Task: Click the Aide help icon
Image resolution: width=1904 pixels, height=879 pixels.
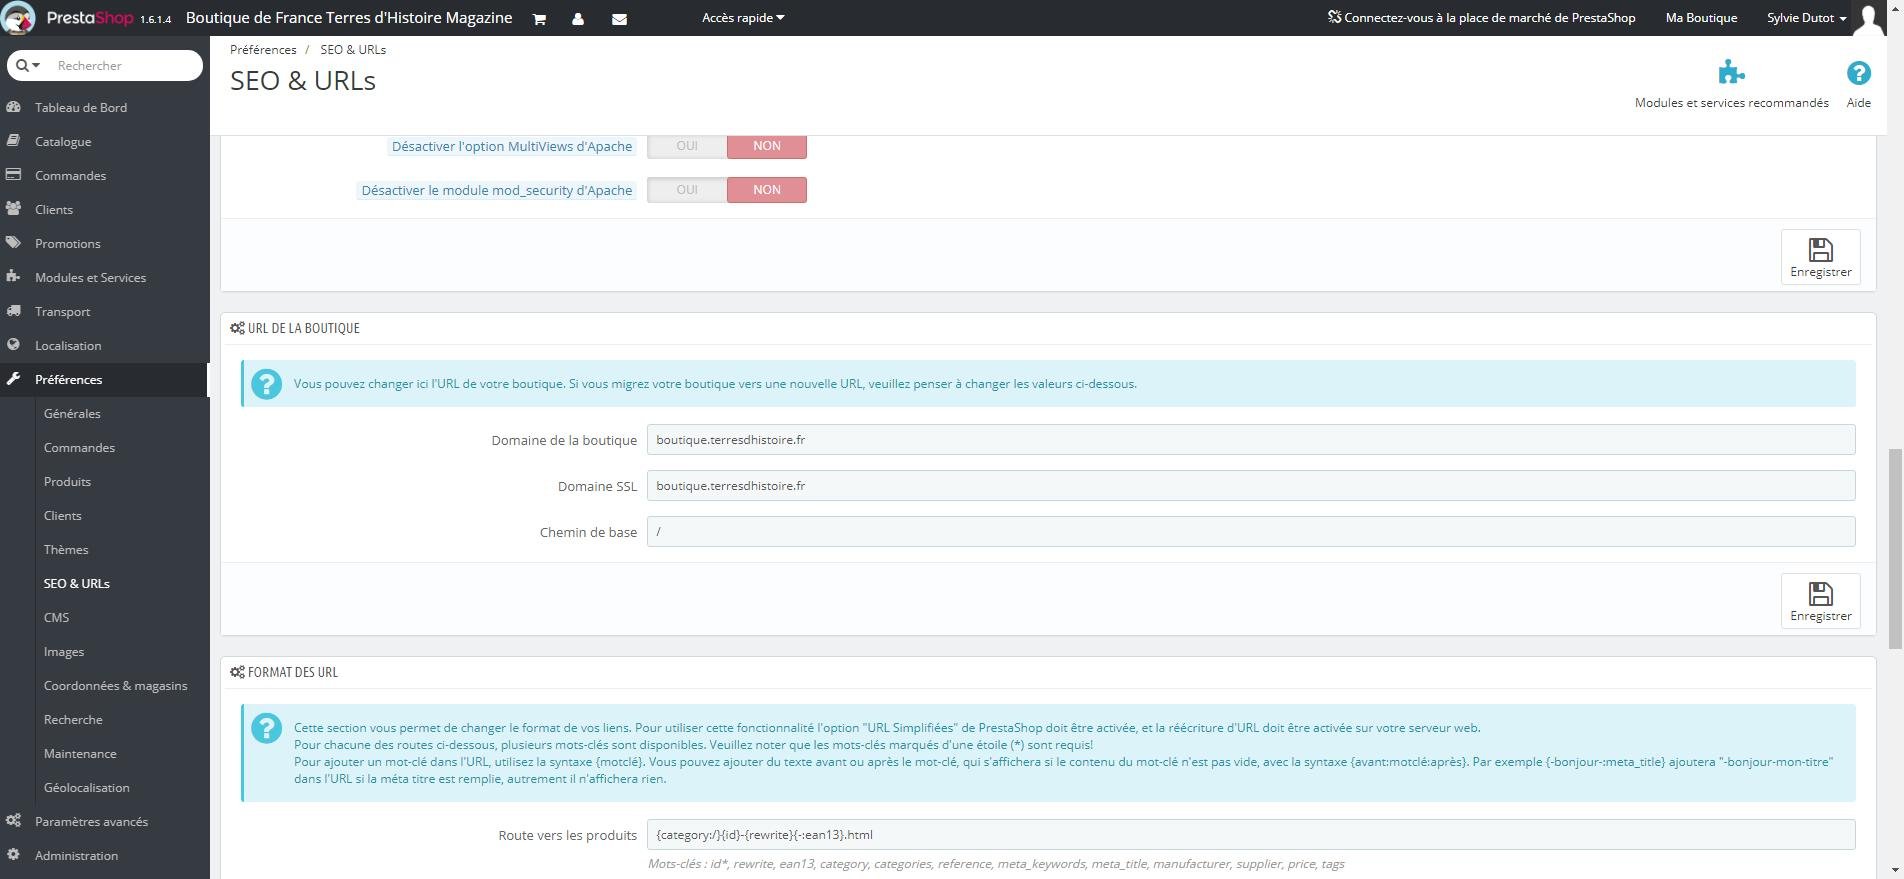Action: (x=1858, y=73)
